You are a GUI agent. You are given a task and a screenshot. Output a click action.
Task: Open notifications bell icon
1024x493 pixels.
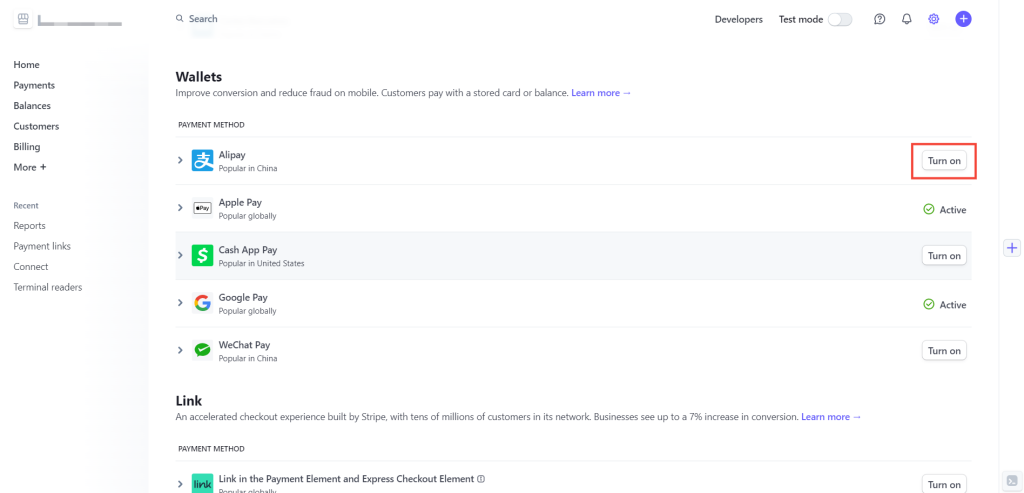[x=906, y=19]
